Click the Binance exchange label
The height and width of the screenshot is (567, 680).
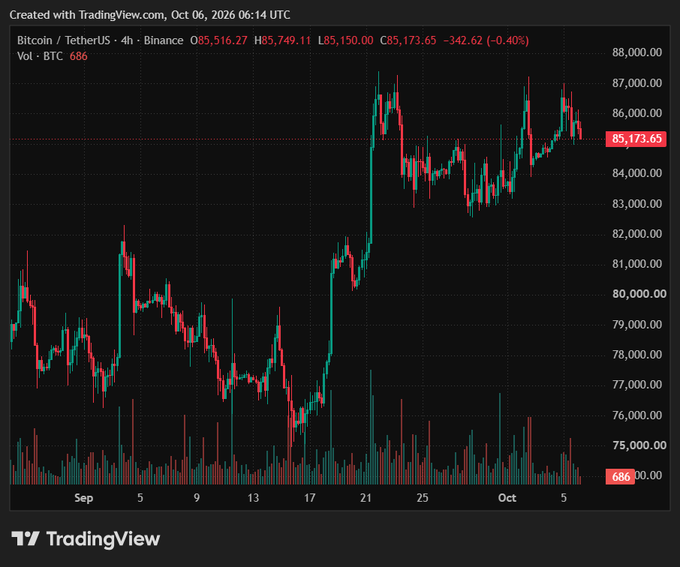coord(163,40)
